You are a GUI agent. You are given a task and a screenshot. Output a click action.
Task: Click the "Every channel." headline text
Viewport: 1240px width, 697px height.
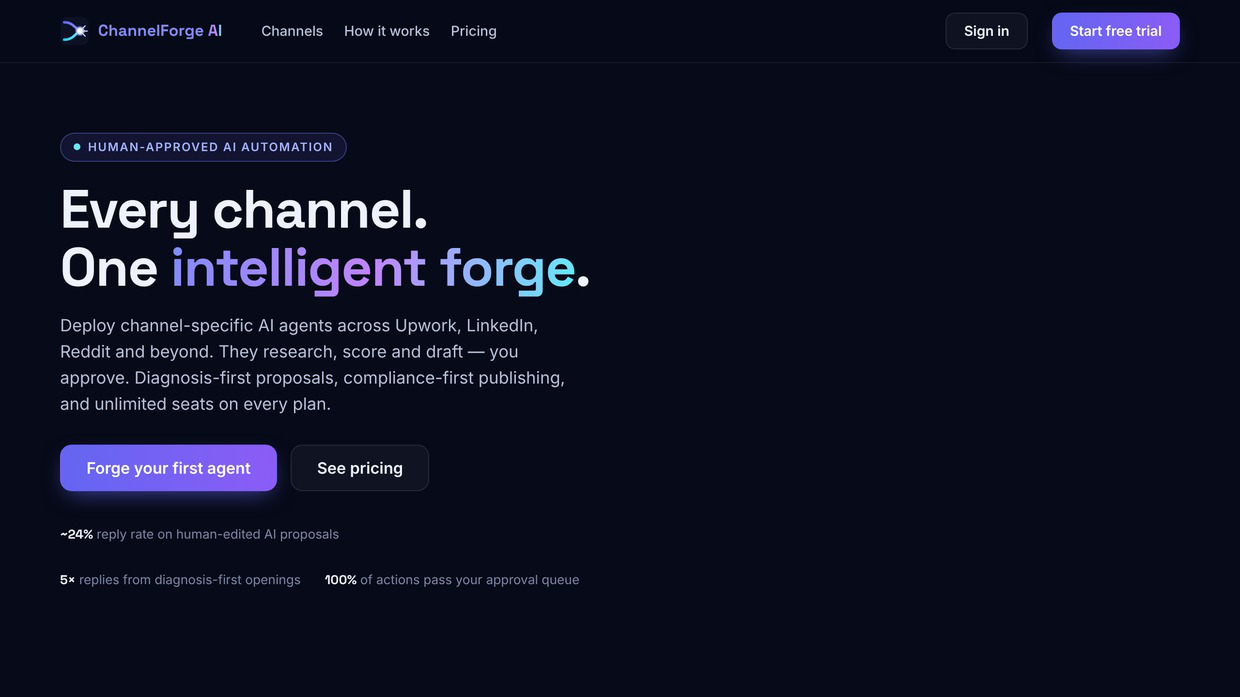tap(245, 210)
